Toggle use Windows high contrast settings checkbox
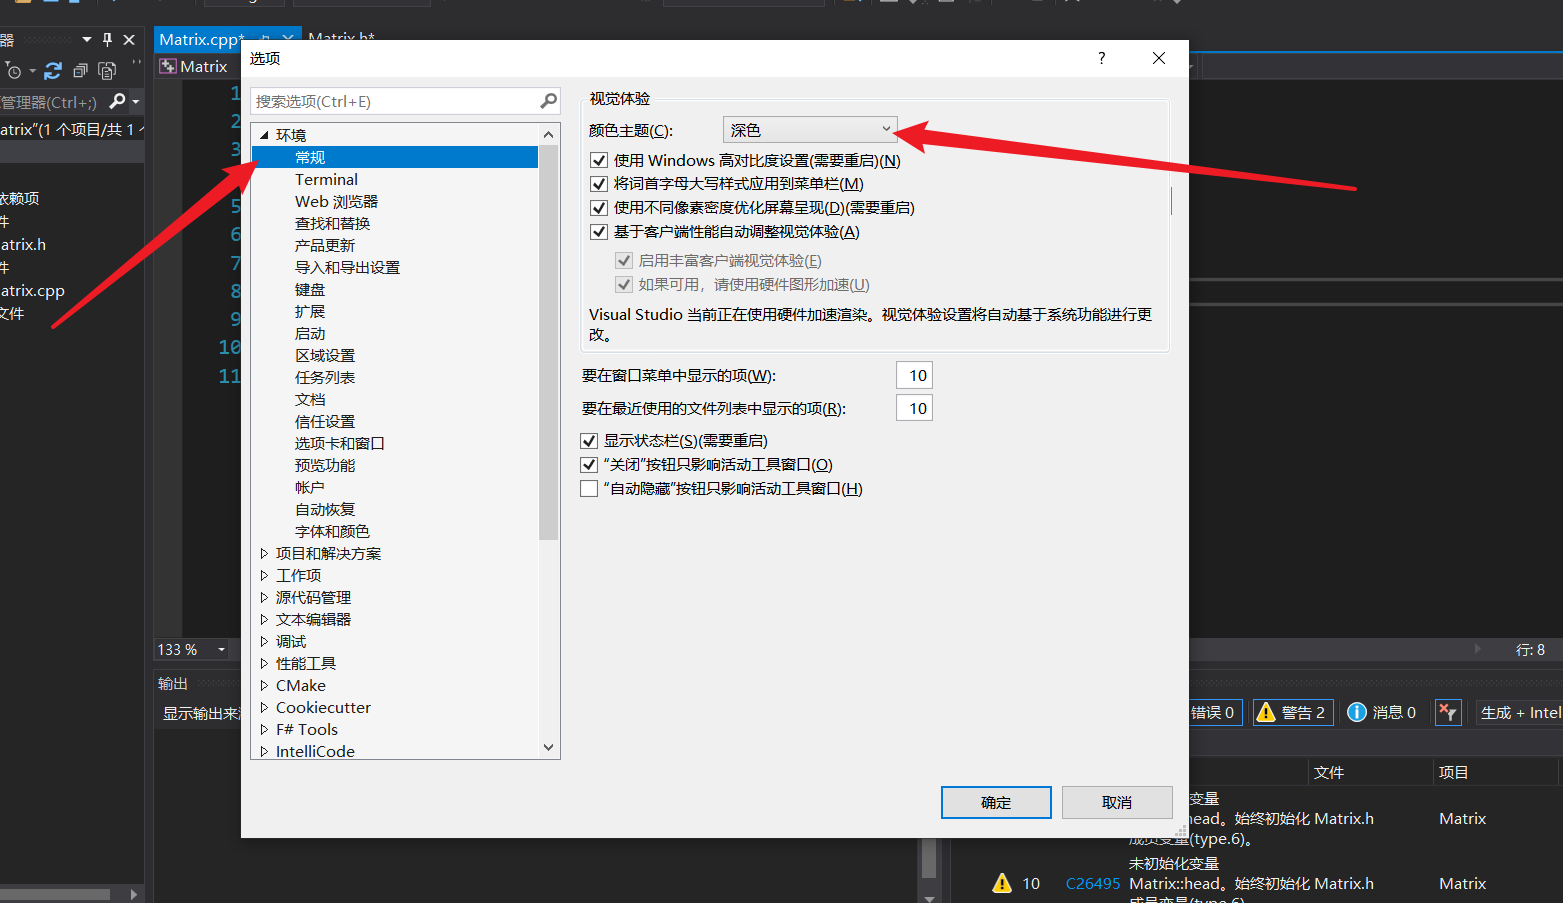 point(599,160)
